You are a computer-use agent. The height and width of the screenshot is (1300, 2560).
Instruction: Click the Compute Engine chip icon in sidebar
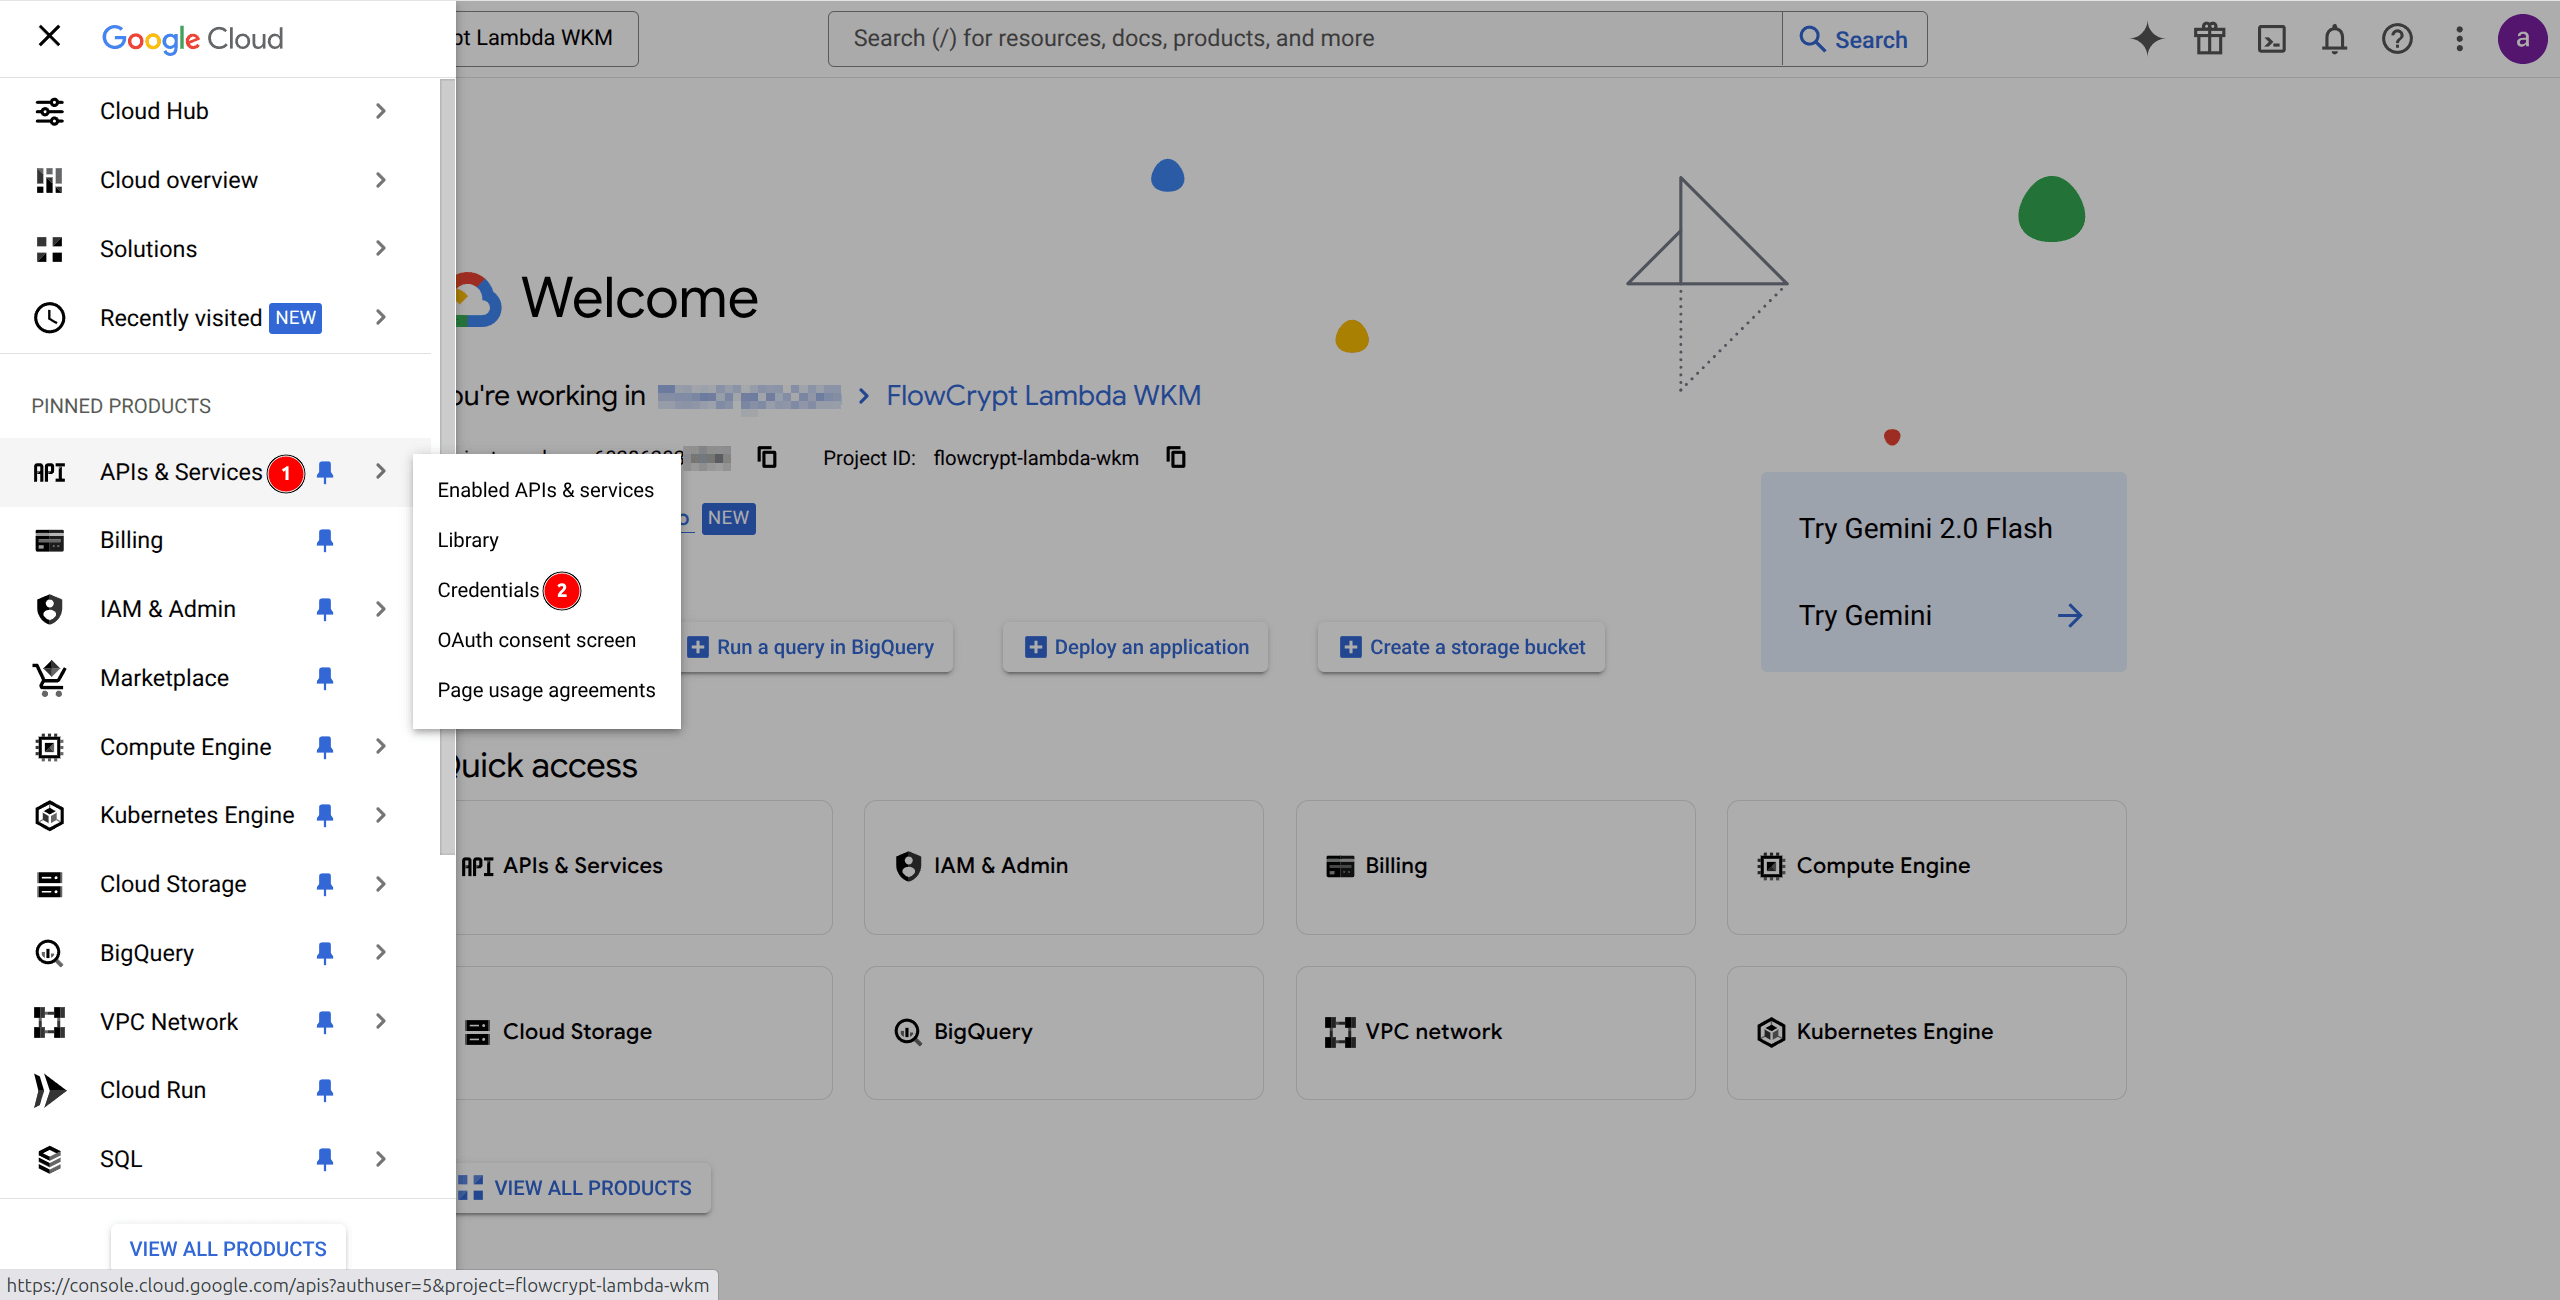click(x=49, y=747)
